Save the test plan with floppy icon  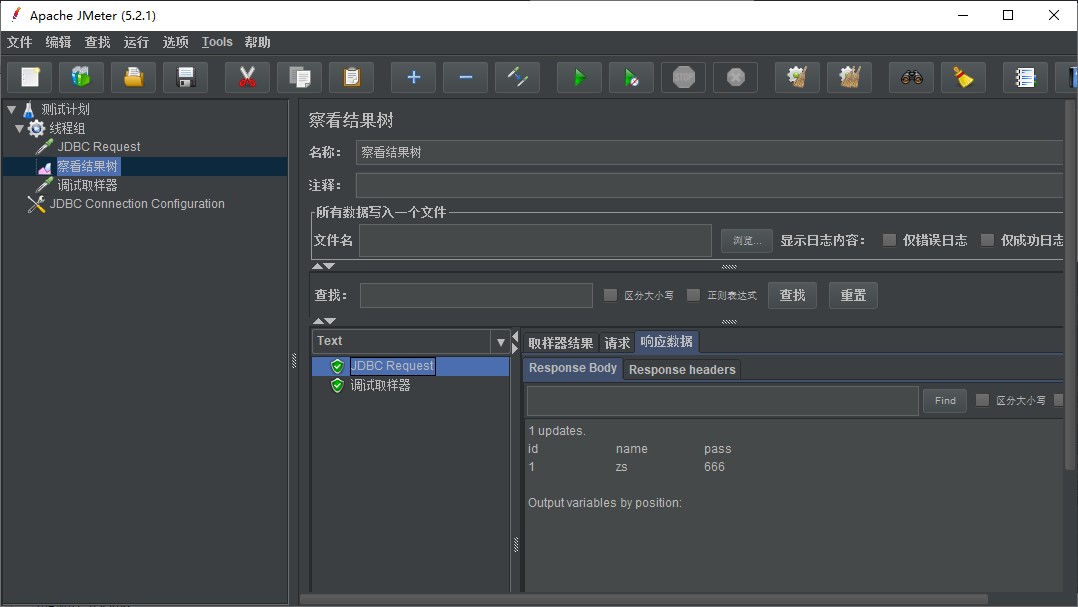coord(186,77)
